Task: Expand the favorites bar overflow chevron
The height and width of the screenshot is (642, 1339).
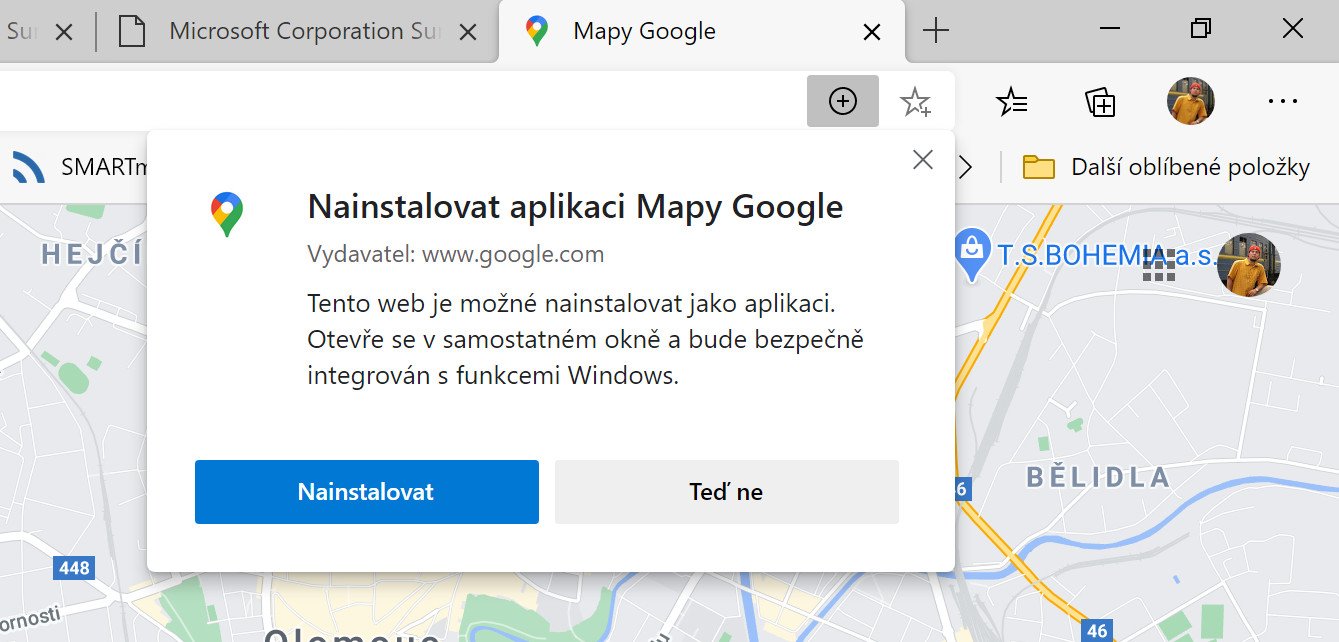Action: click(965, 167)
